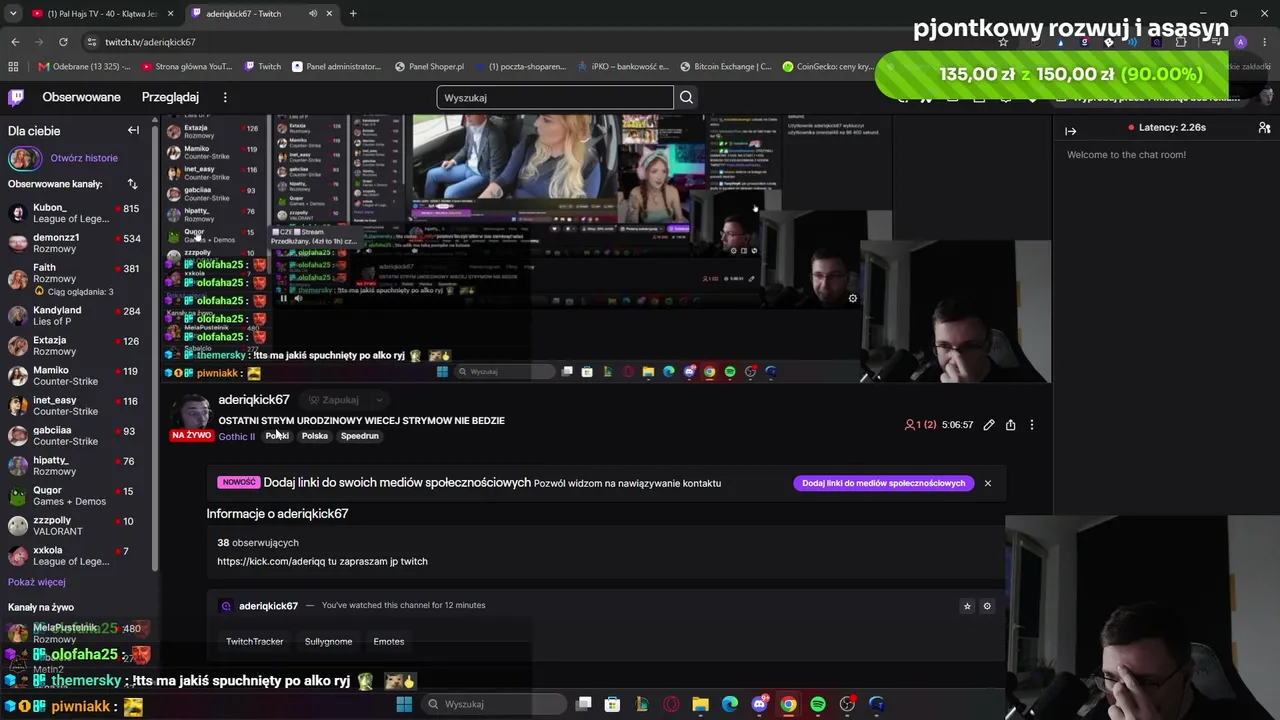Click the Windows Start button
Image resolution: width=1280 pixels, height=720 pixels.
(404, 704)
